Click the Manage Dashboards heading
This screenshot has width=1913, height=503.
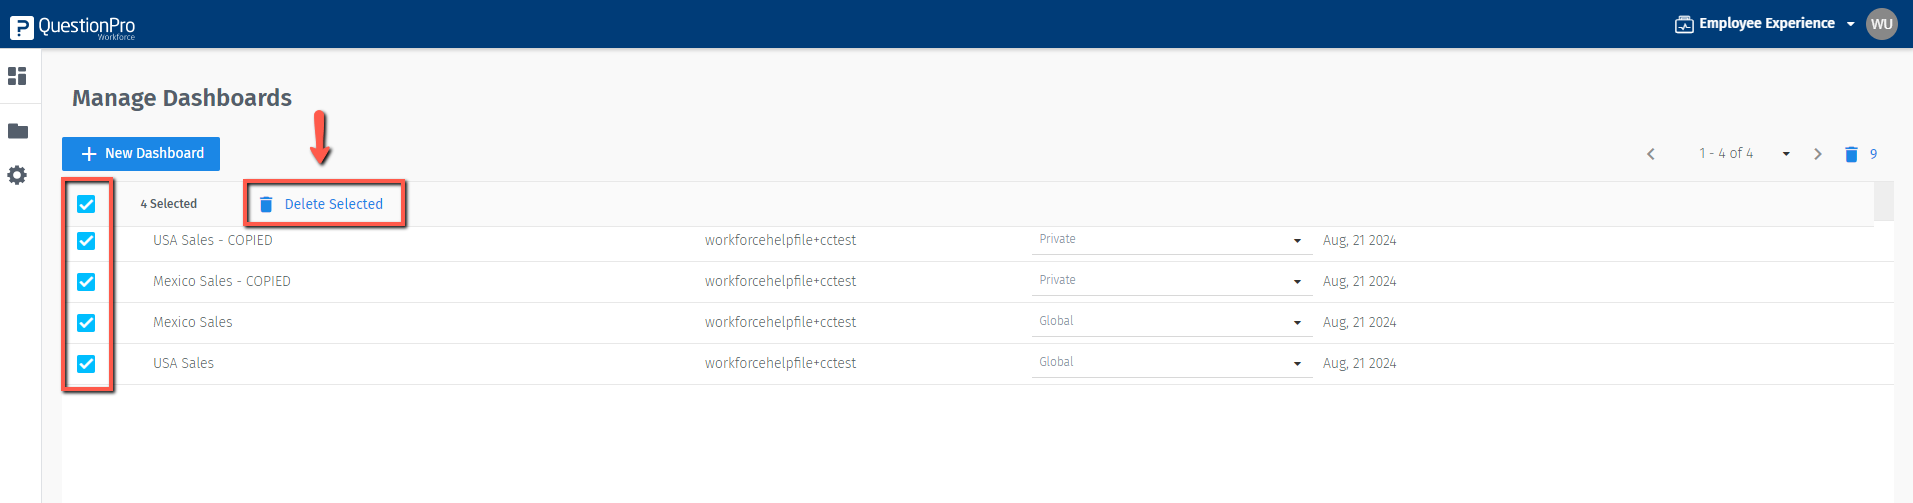[182, 98]
